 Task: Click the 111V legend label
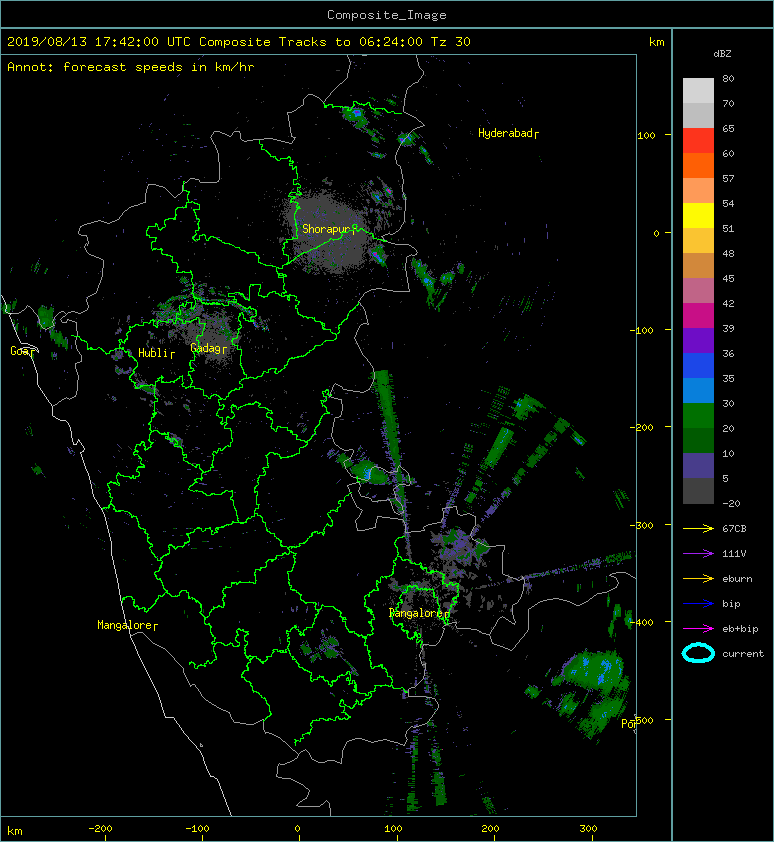click(x=734, y=554)
